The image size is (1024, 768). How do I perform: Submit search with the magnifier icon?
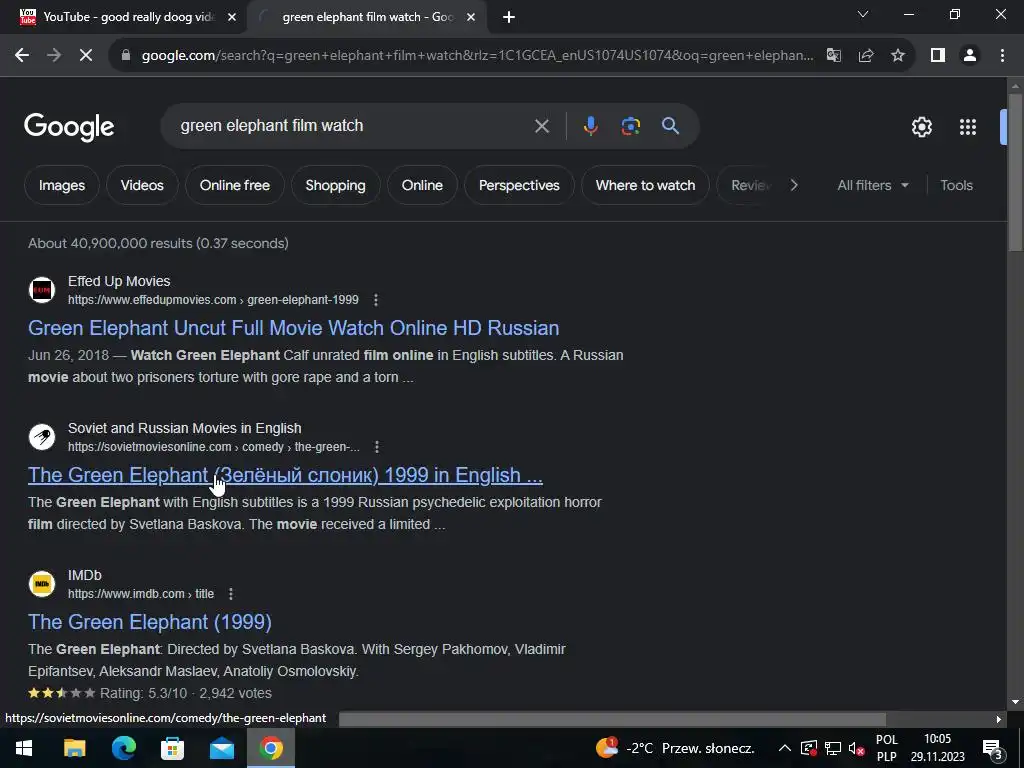click(x=670, y=126)
